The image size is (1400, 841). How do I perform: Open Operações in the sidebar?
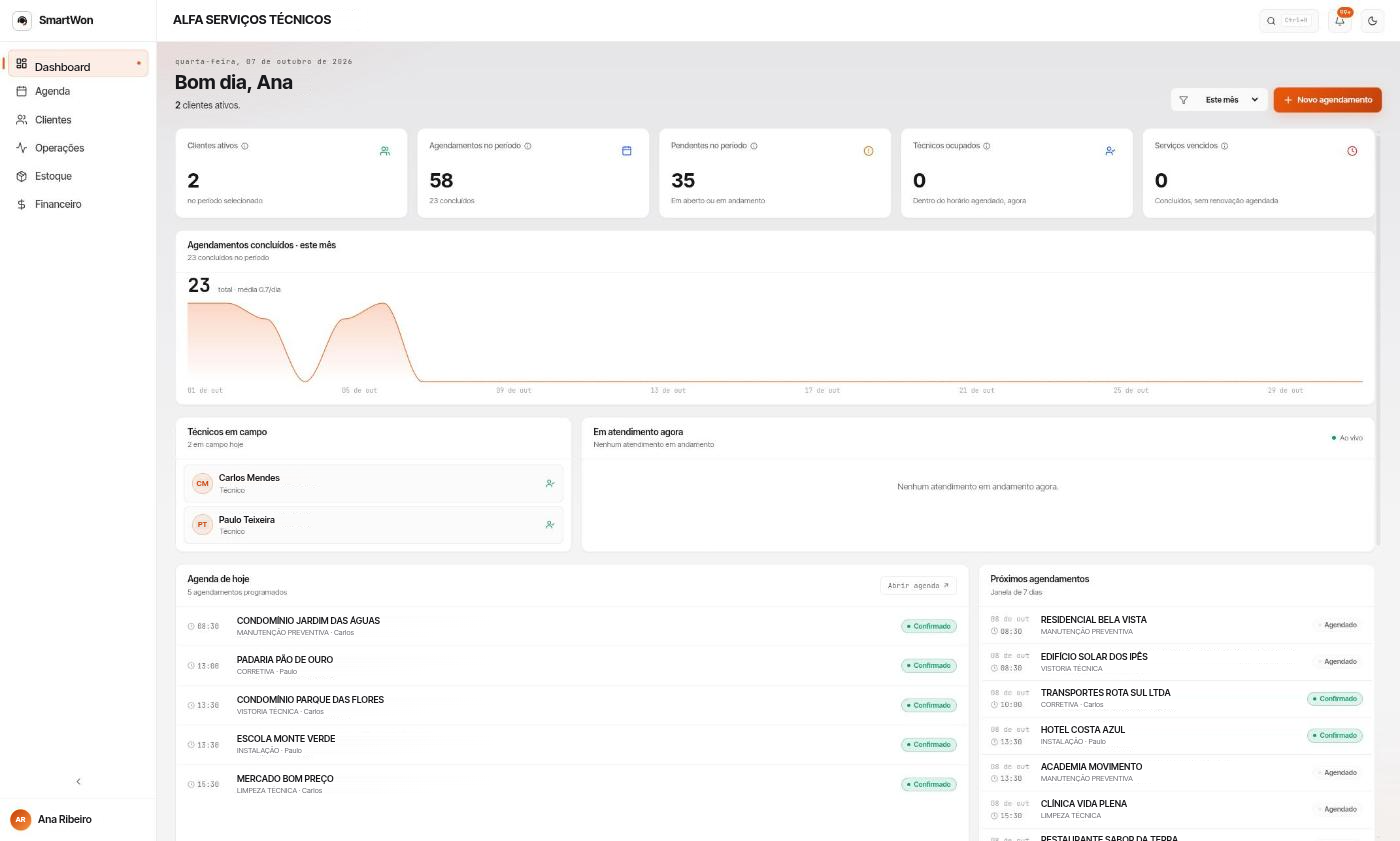[x=78, y=147]
